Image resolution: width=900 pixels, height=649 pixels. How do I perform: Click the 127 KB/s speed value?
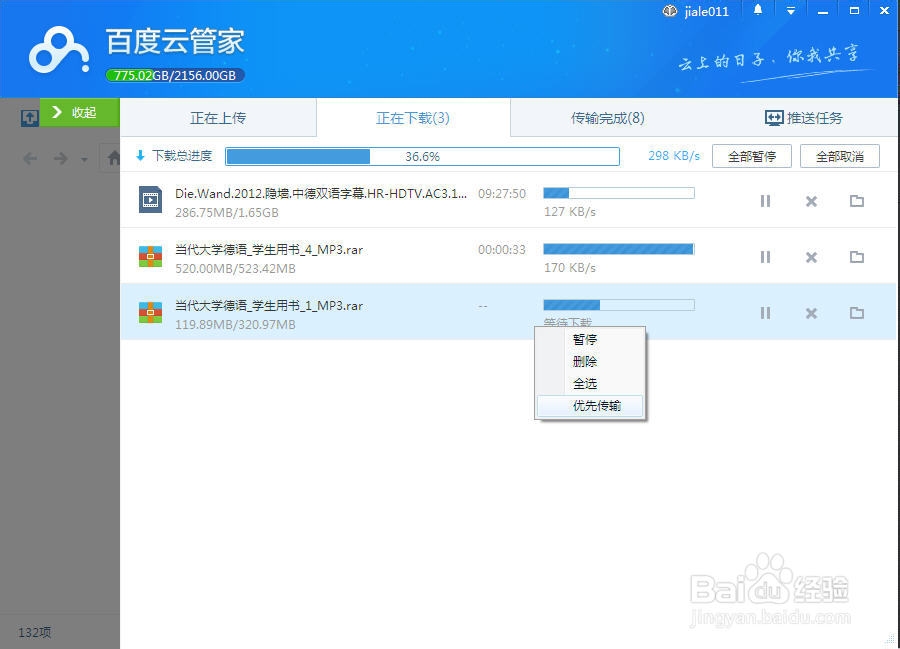570,212
